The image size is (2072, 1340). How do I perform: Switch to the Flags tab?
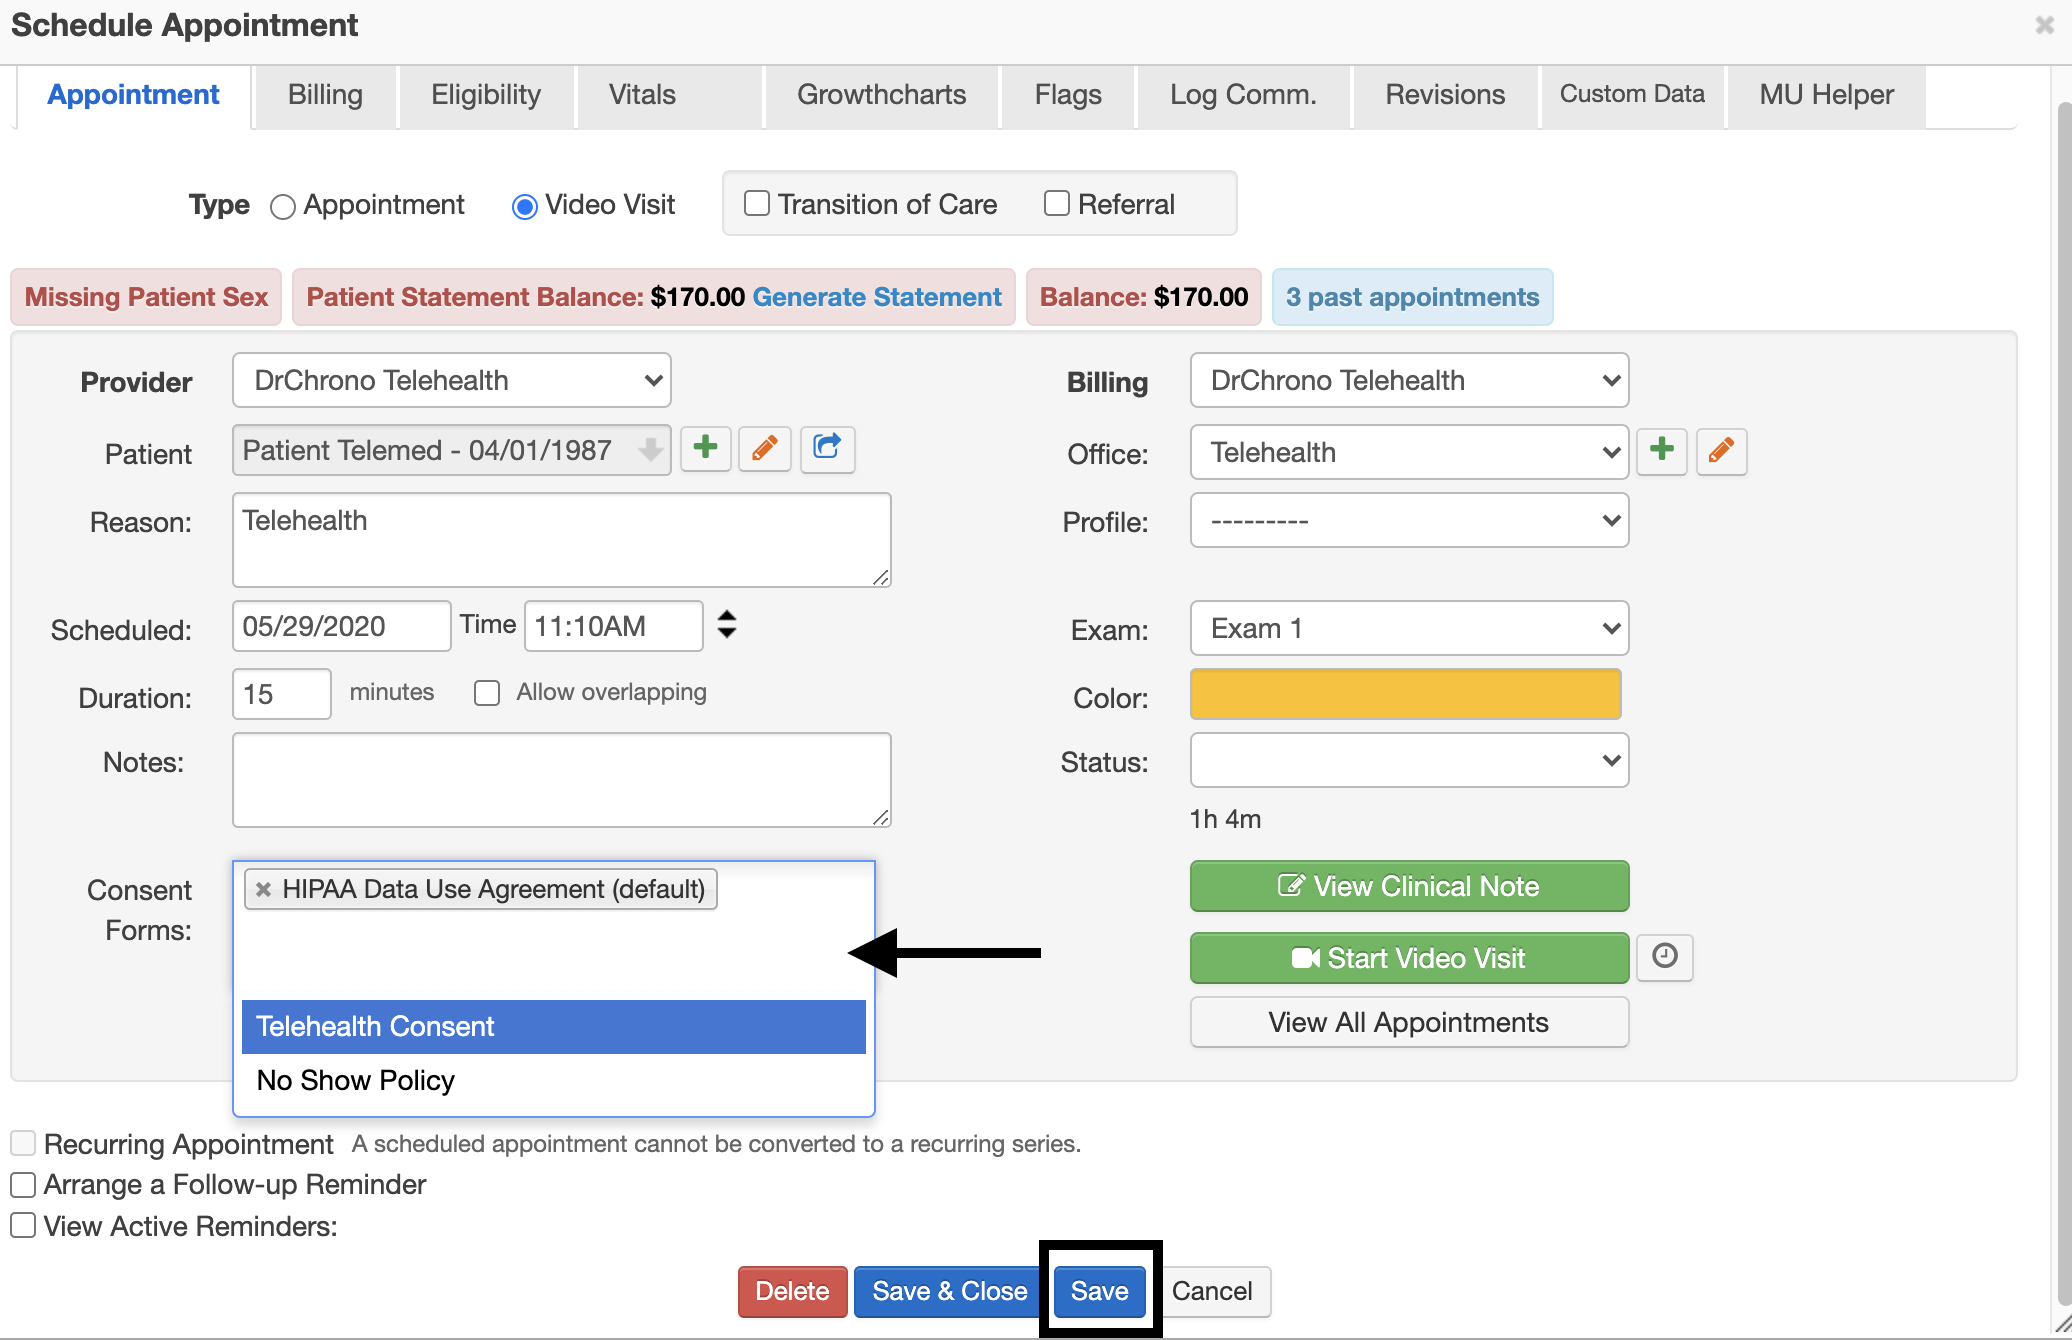coord(1068,95)
